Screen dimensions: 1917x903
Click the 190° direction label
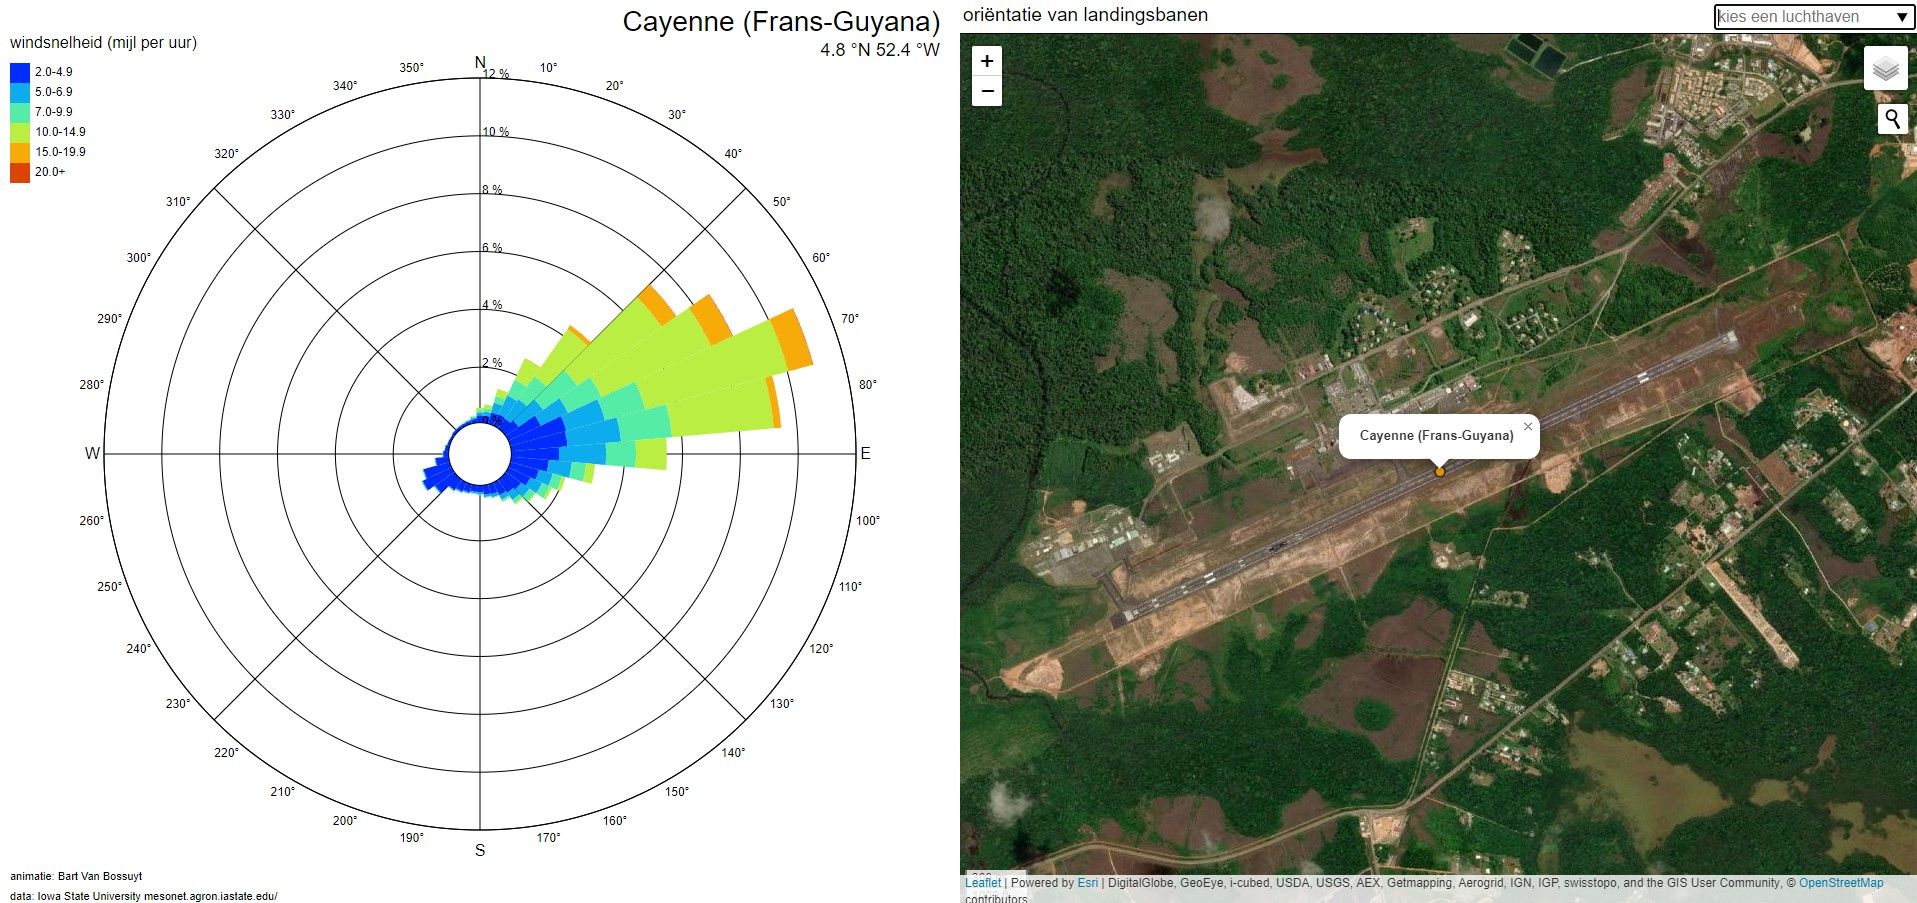tap(411, 838)
